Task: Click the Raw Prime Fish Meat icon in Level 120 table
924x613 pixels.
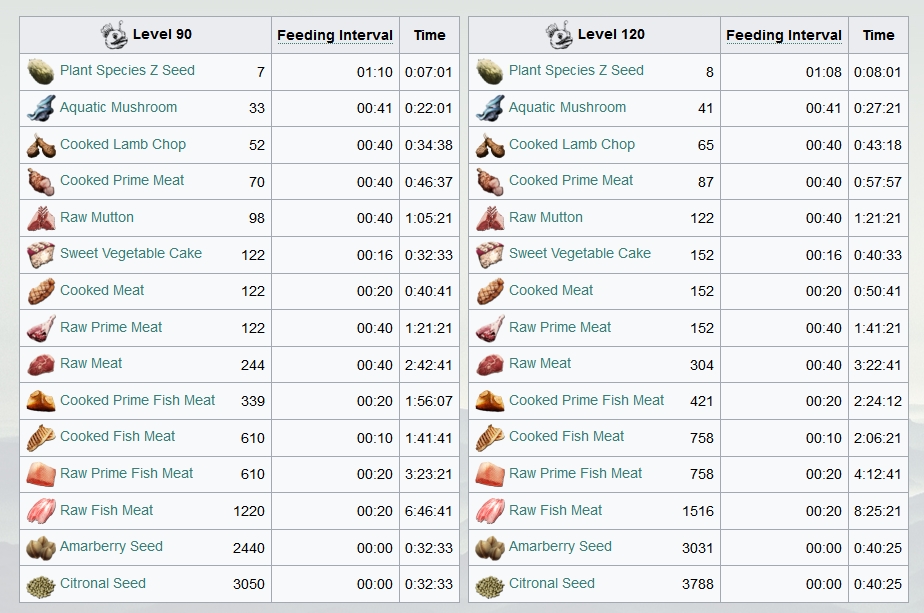Action: (x=490, y=474)
